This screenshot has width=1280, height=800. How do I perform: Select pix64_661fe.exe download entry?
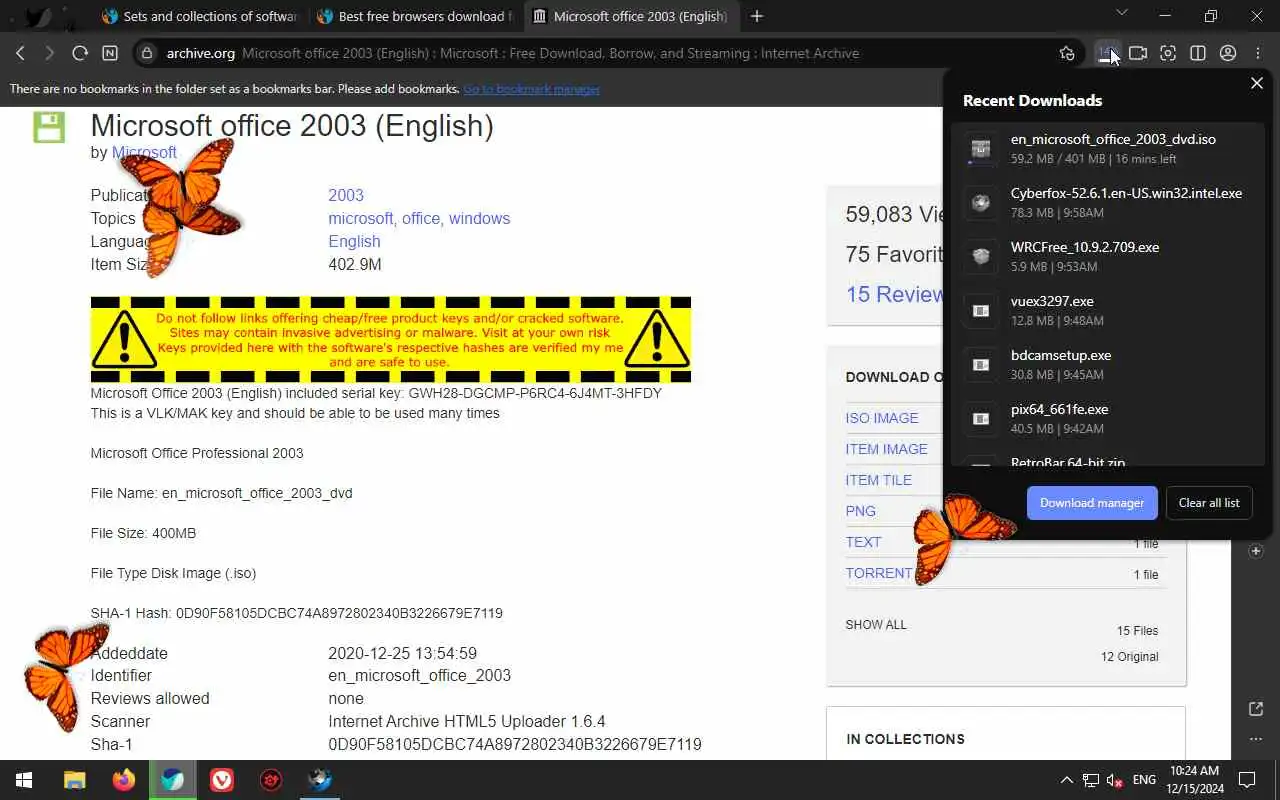[1107, 419]
